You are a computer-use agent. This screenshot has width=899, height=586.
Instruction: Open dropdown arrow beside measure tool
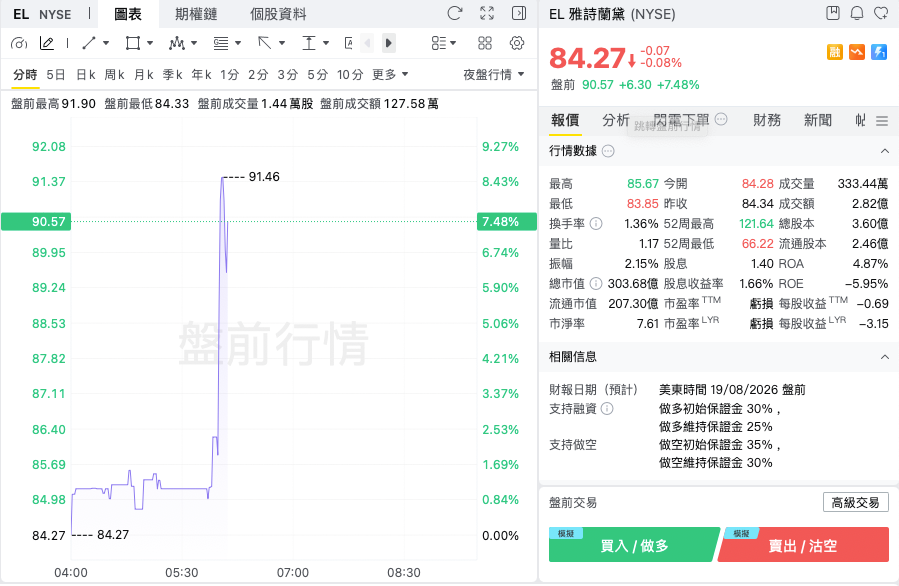coord(326,43)
